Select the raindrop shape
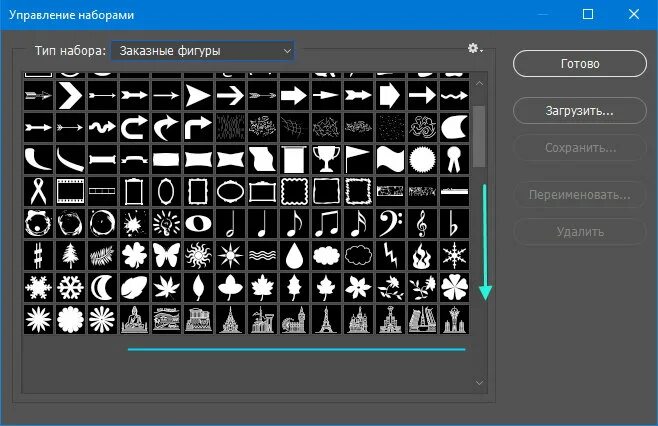 point(294,256)
